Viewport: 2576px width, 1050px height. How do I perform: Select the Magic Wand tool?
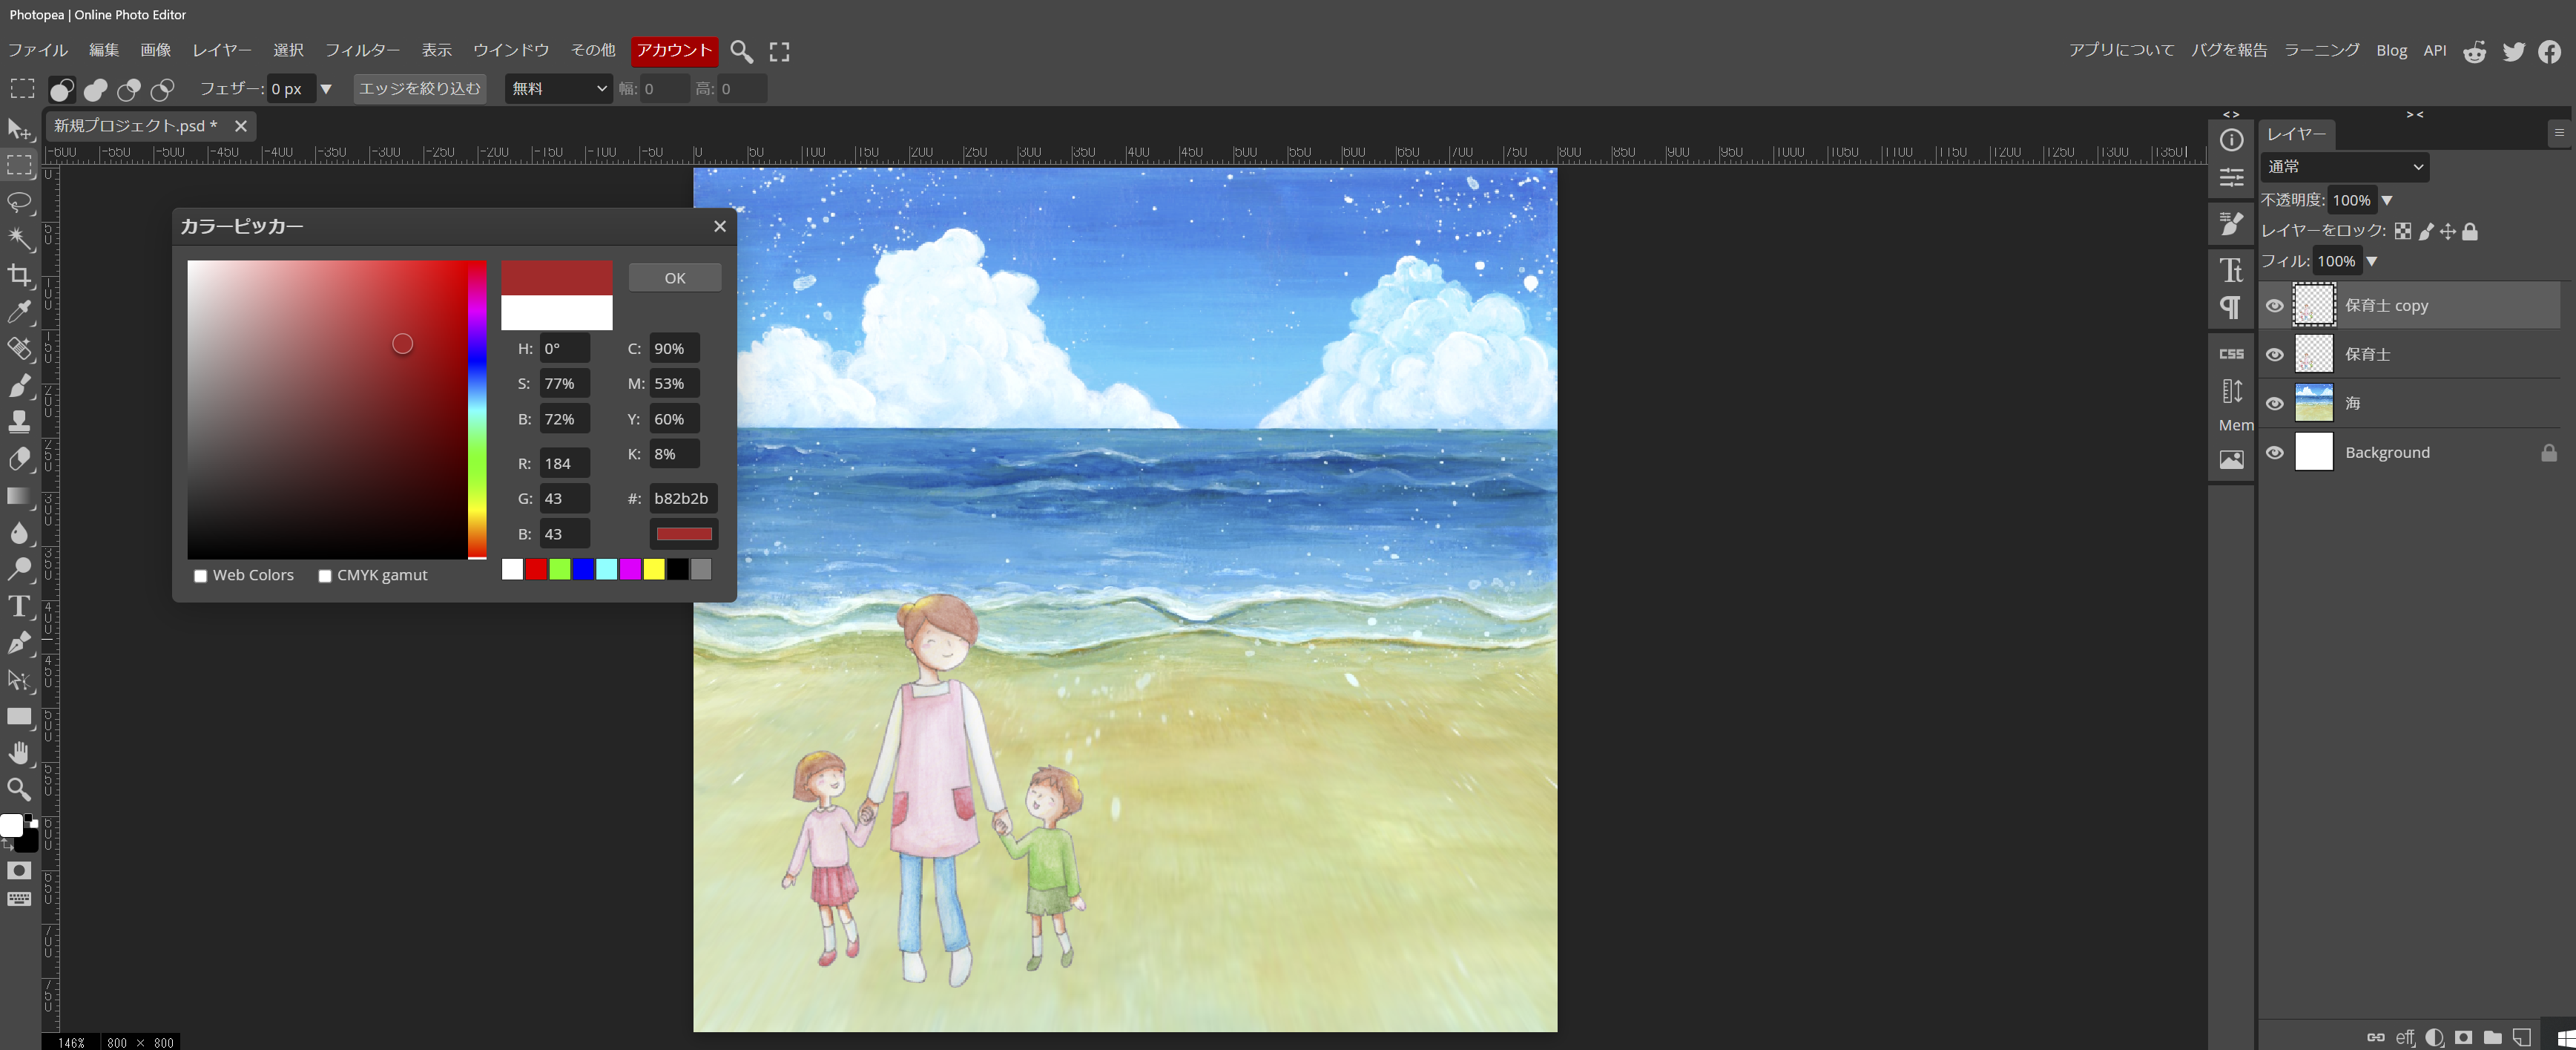click(19, 239)
